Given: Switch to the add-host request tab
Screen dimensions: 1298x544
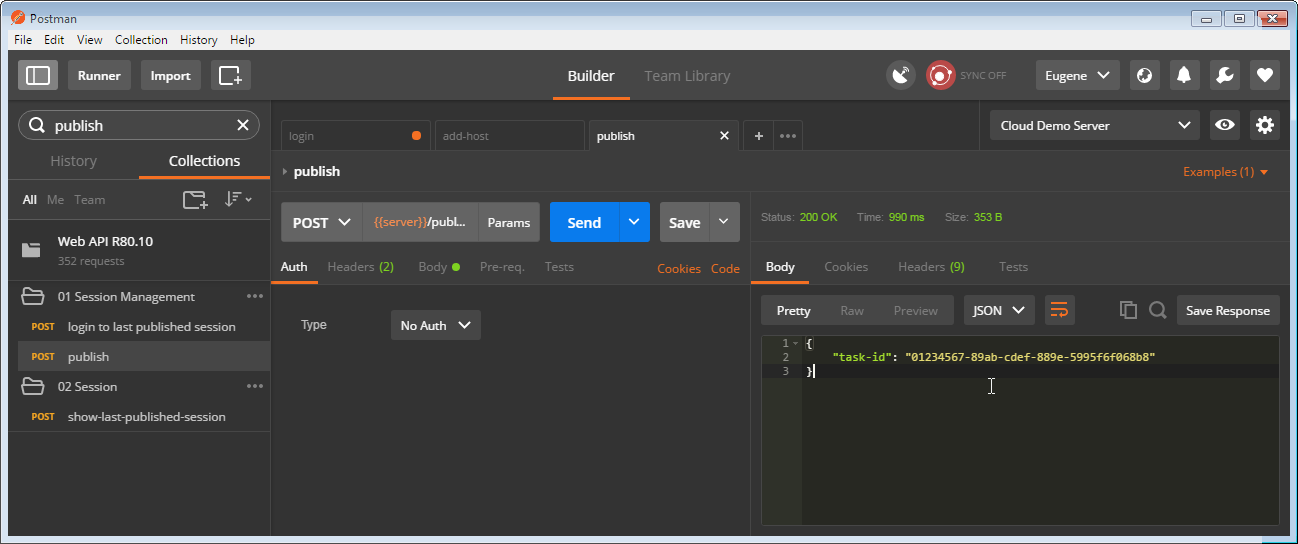Looking at the screenshot, I should pyautogui.click(x=509, y=136).
